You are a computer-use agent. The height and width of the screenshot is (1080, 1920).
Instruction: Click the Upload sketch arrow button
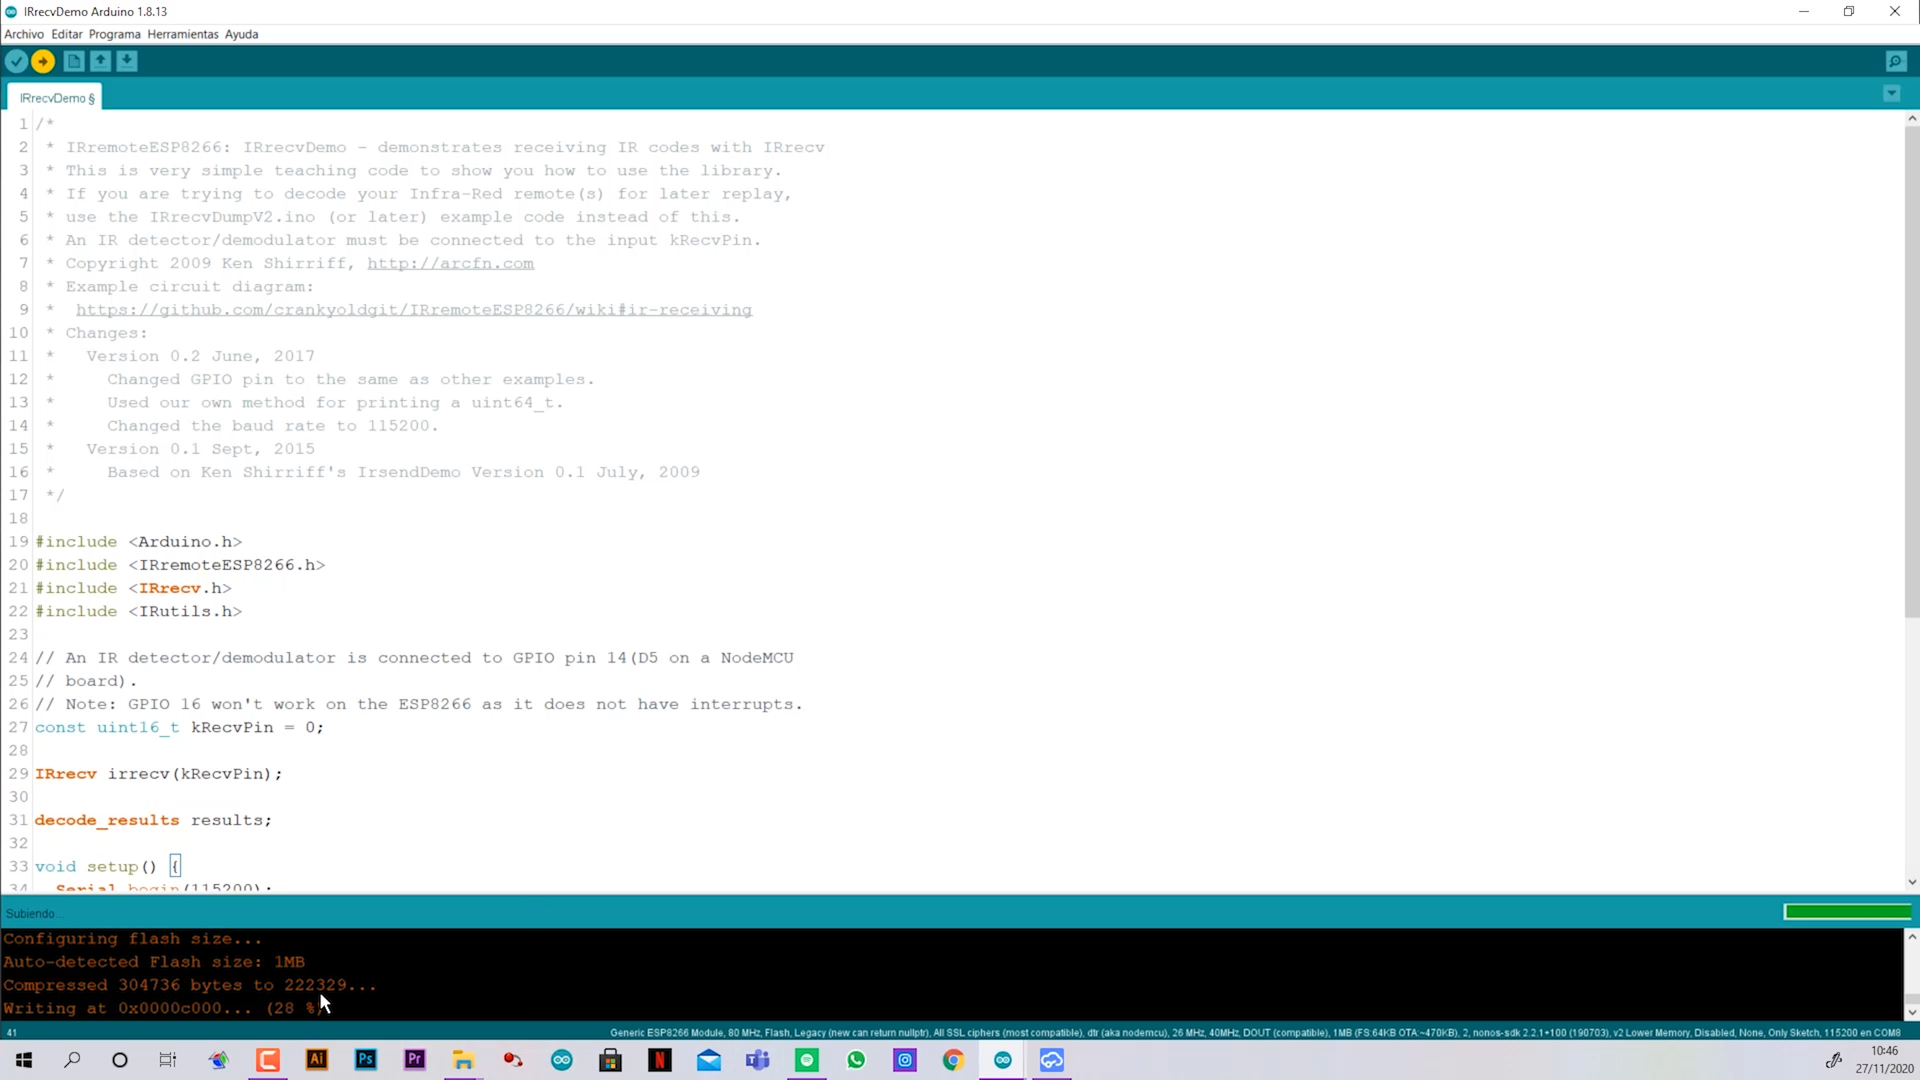[x=43, y=62]
